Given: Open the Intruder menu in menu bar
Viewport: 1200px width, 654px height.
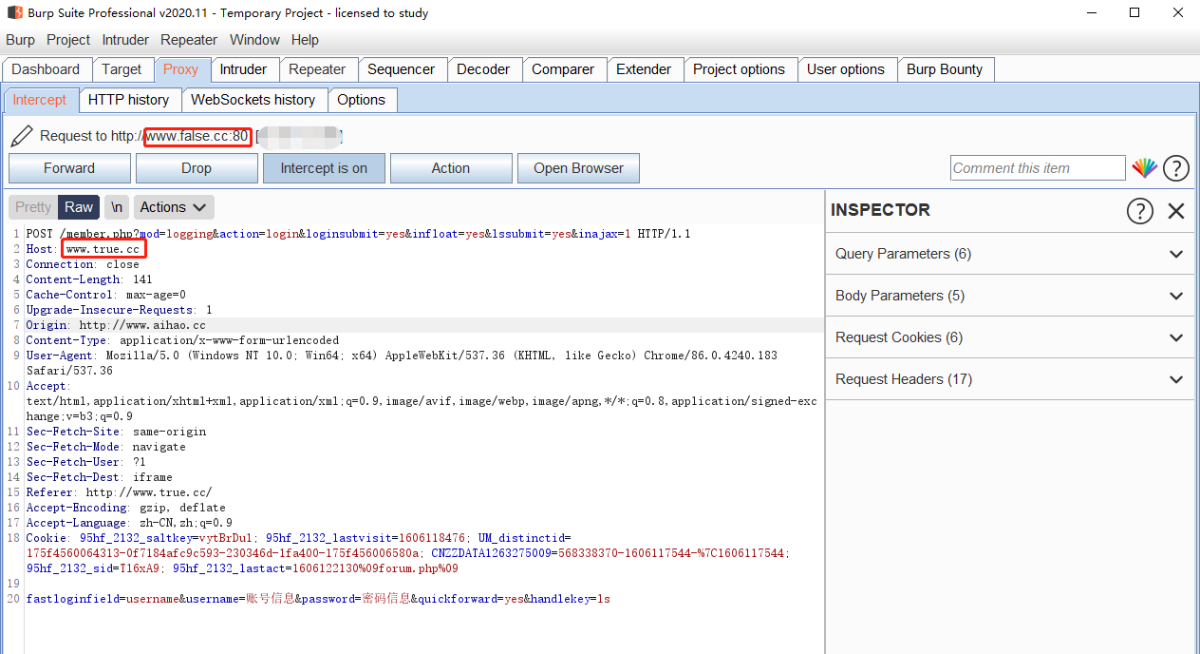Looking at the screenshot, I should pos(125,40).
